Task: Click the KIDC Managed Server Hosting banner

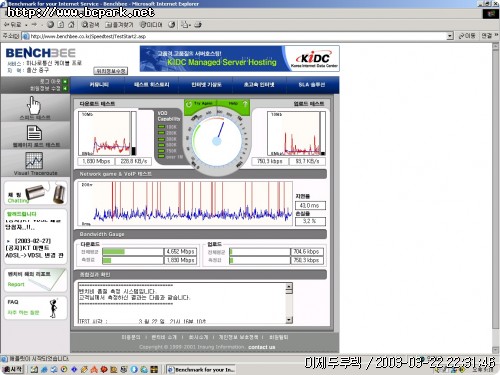Action: pyautogui.click(x=239, y=59)
